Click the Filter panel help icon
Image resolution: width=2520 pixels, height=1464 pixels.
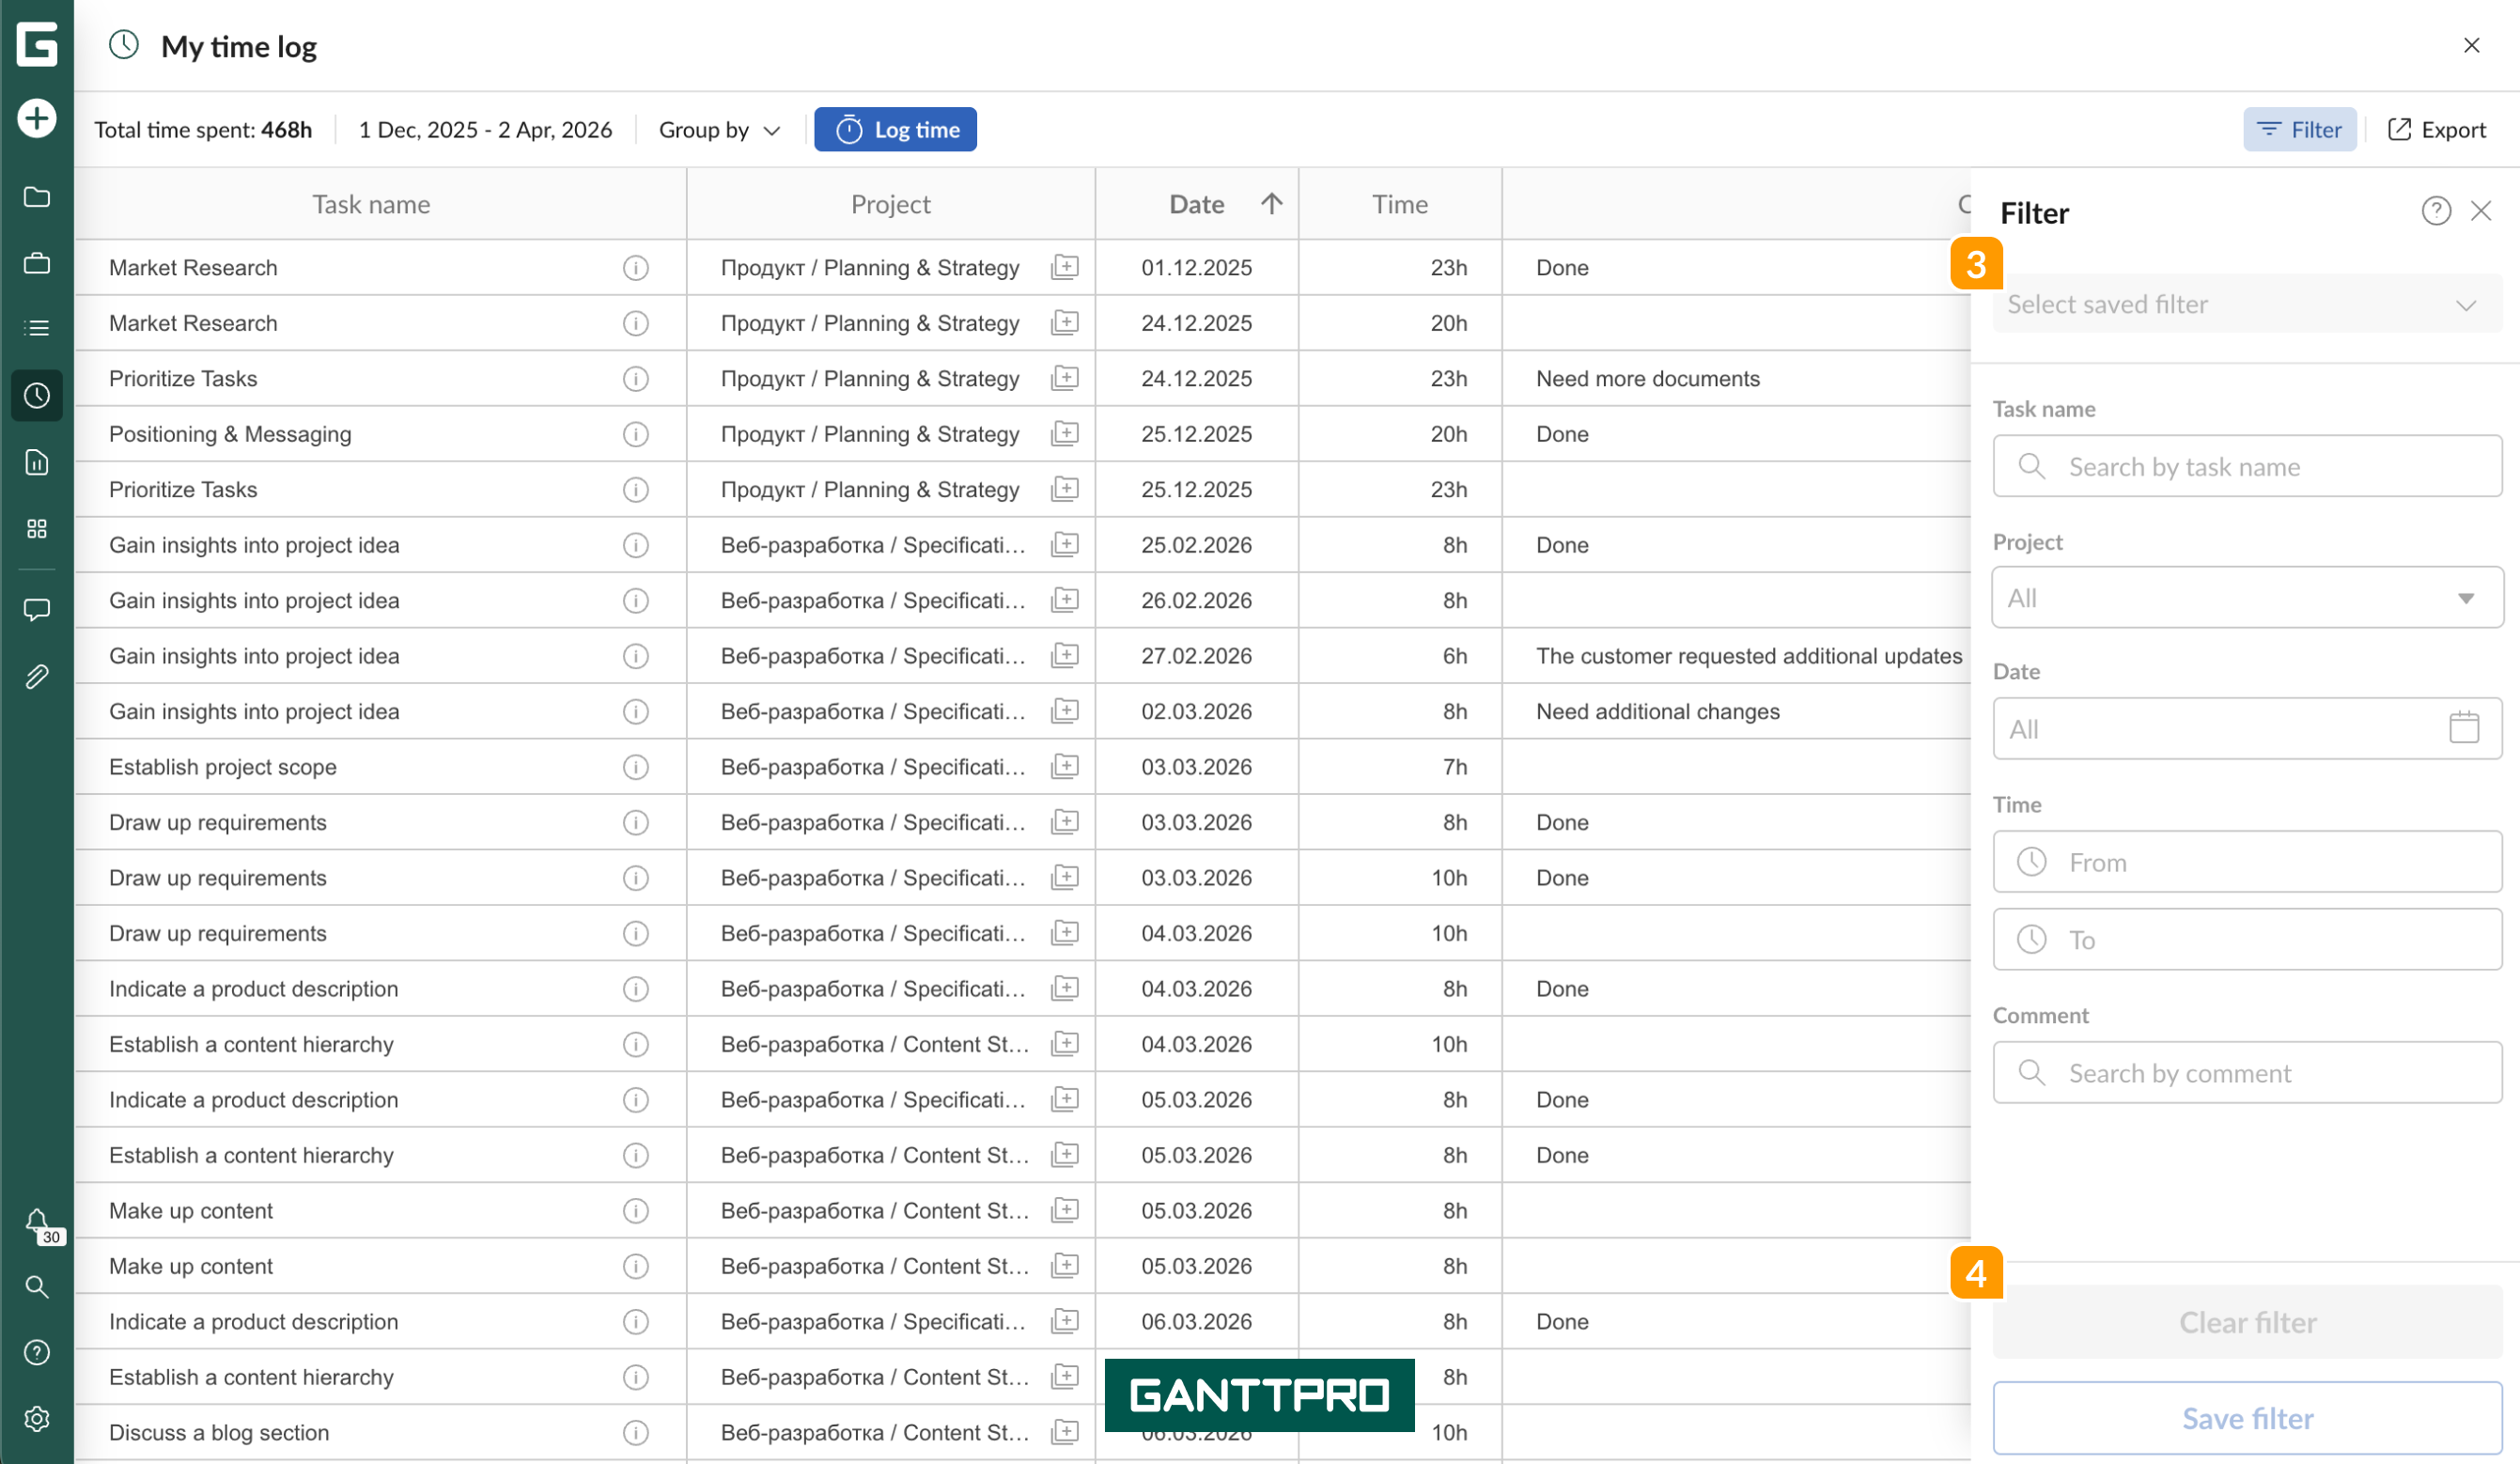(x=2436, y=211)
